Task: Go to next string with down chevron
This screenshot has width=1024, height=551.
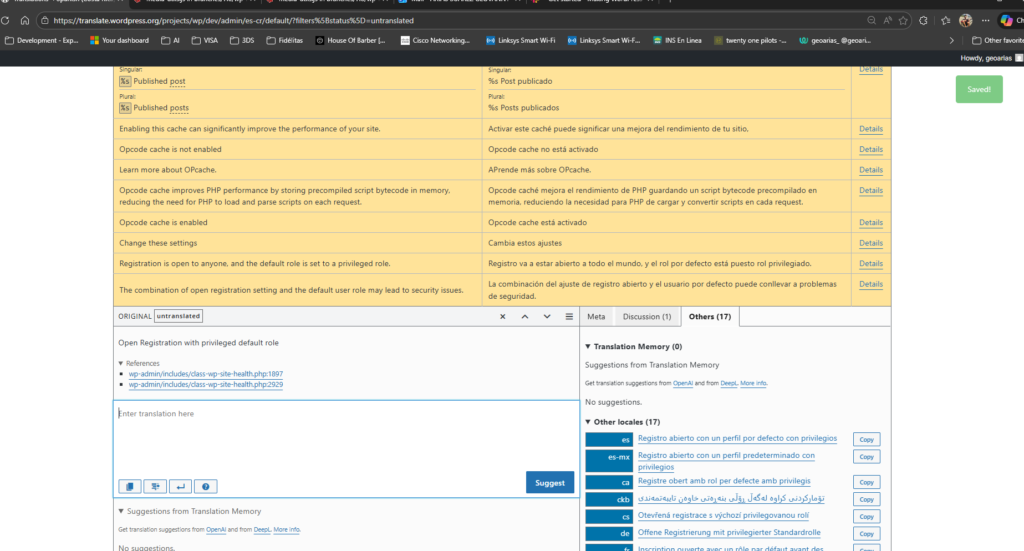Action: pos(547,316)
